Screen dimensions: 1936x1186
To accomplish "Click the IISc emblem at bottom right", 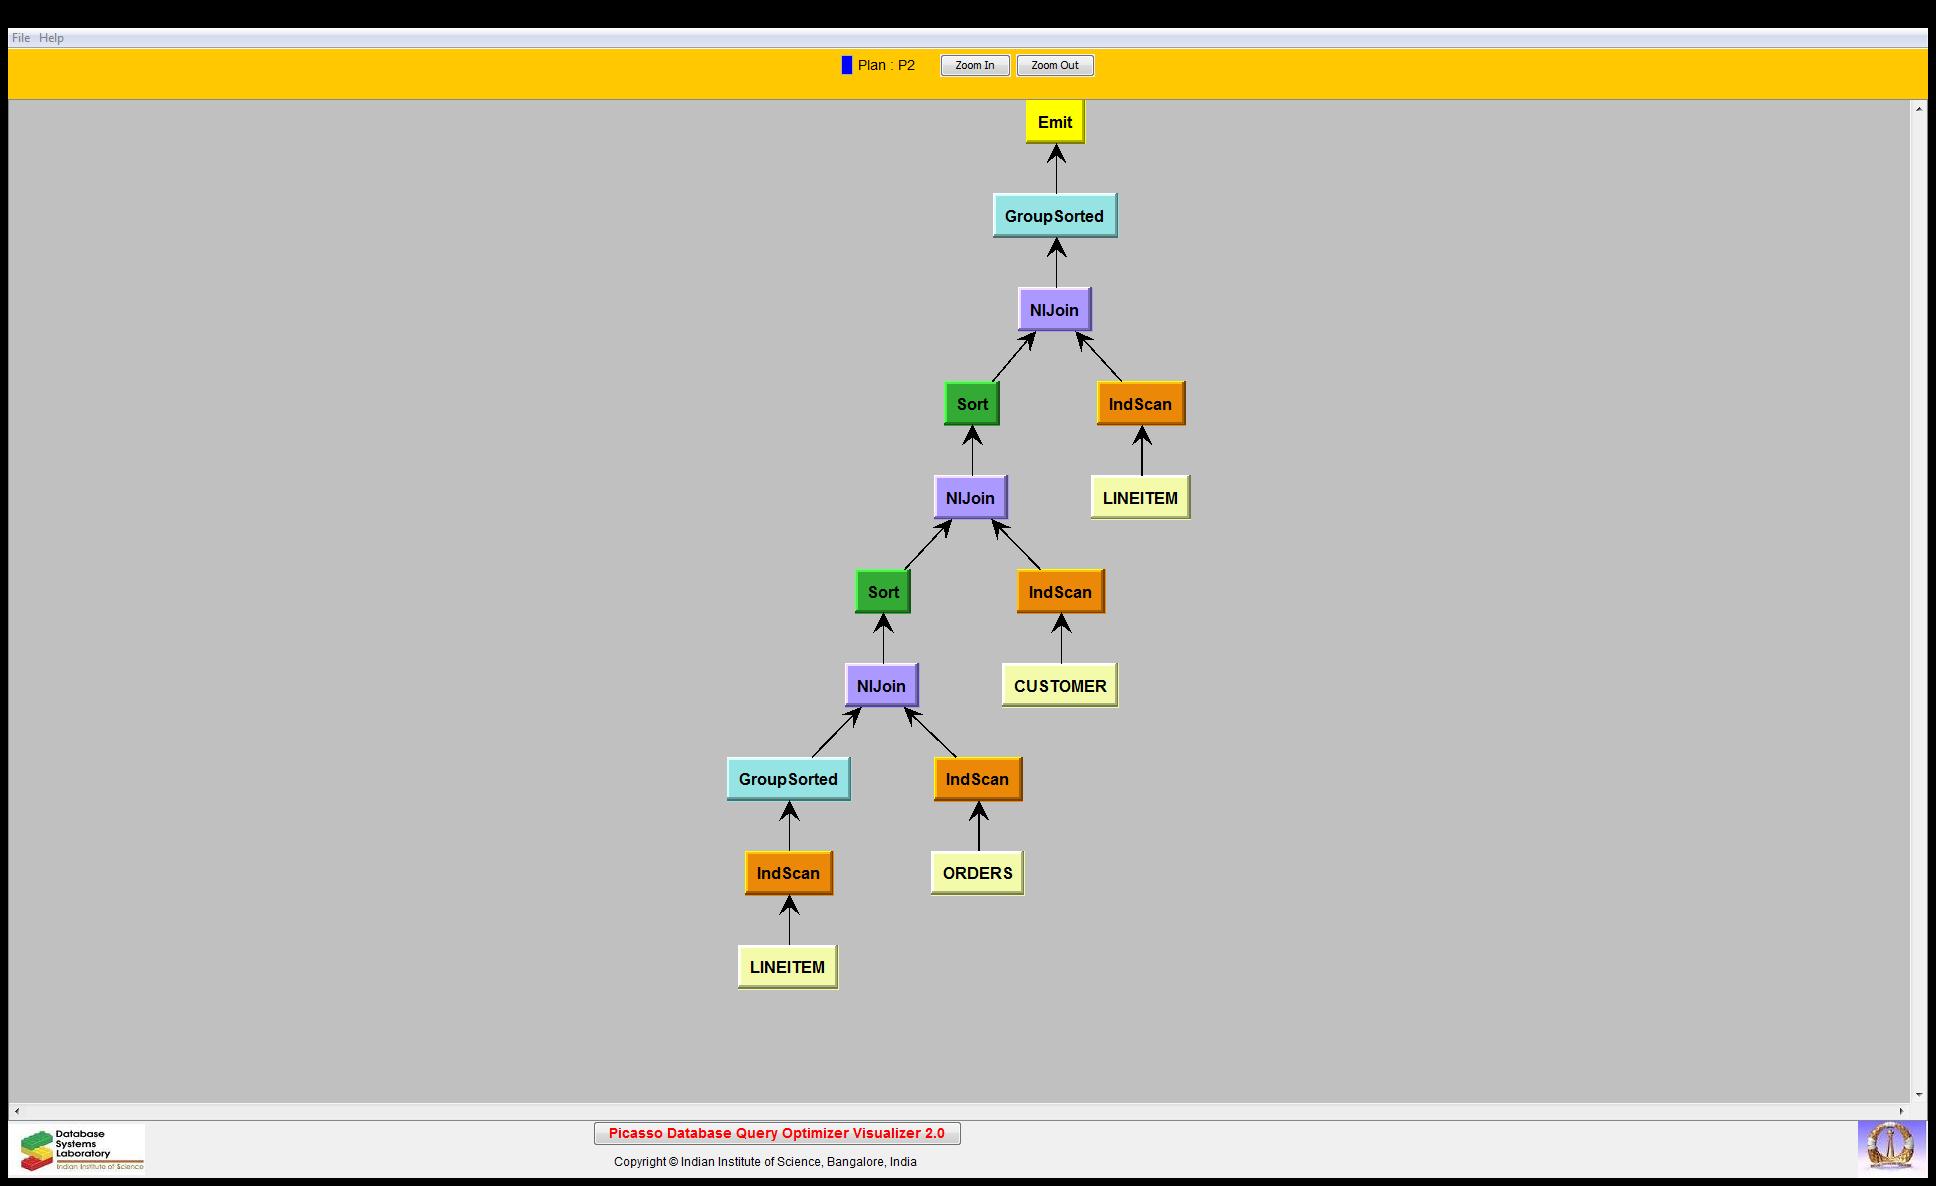I will pos(1889,1147).
